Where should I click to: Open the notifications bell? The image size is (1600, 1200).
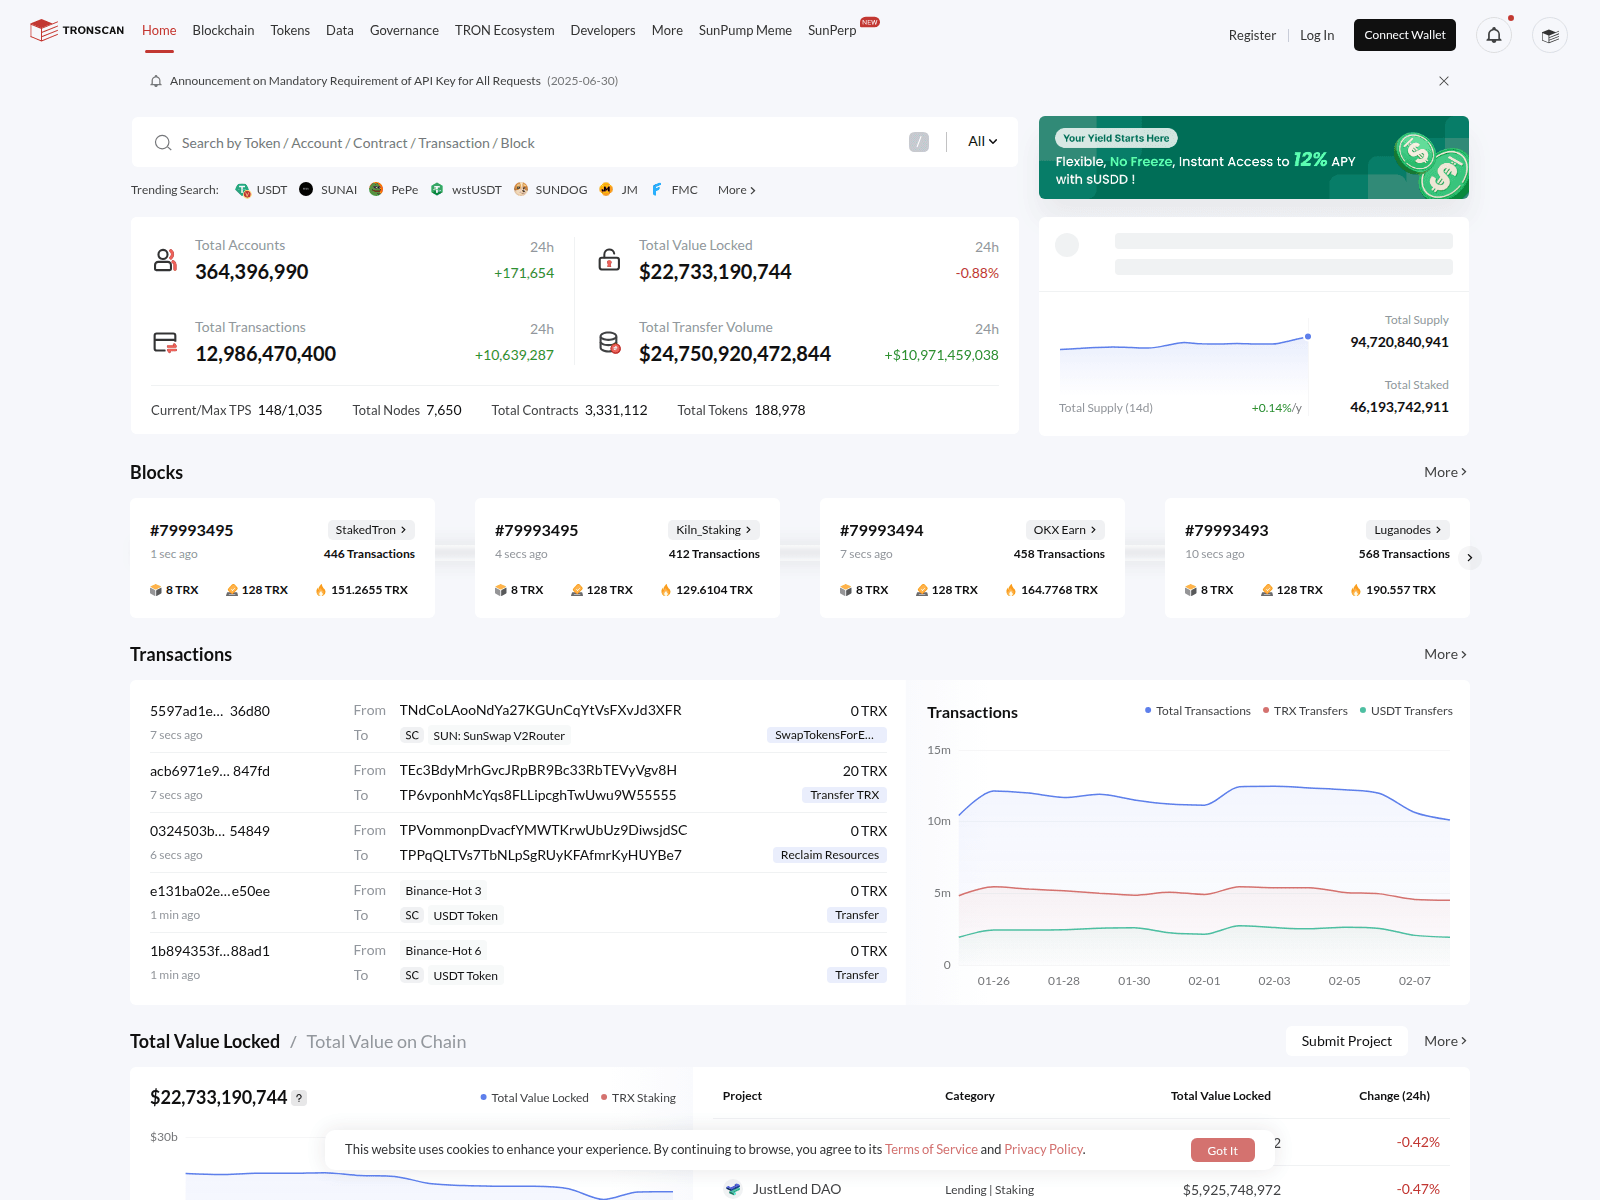click(1493, 35)
